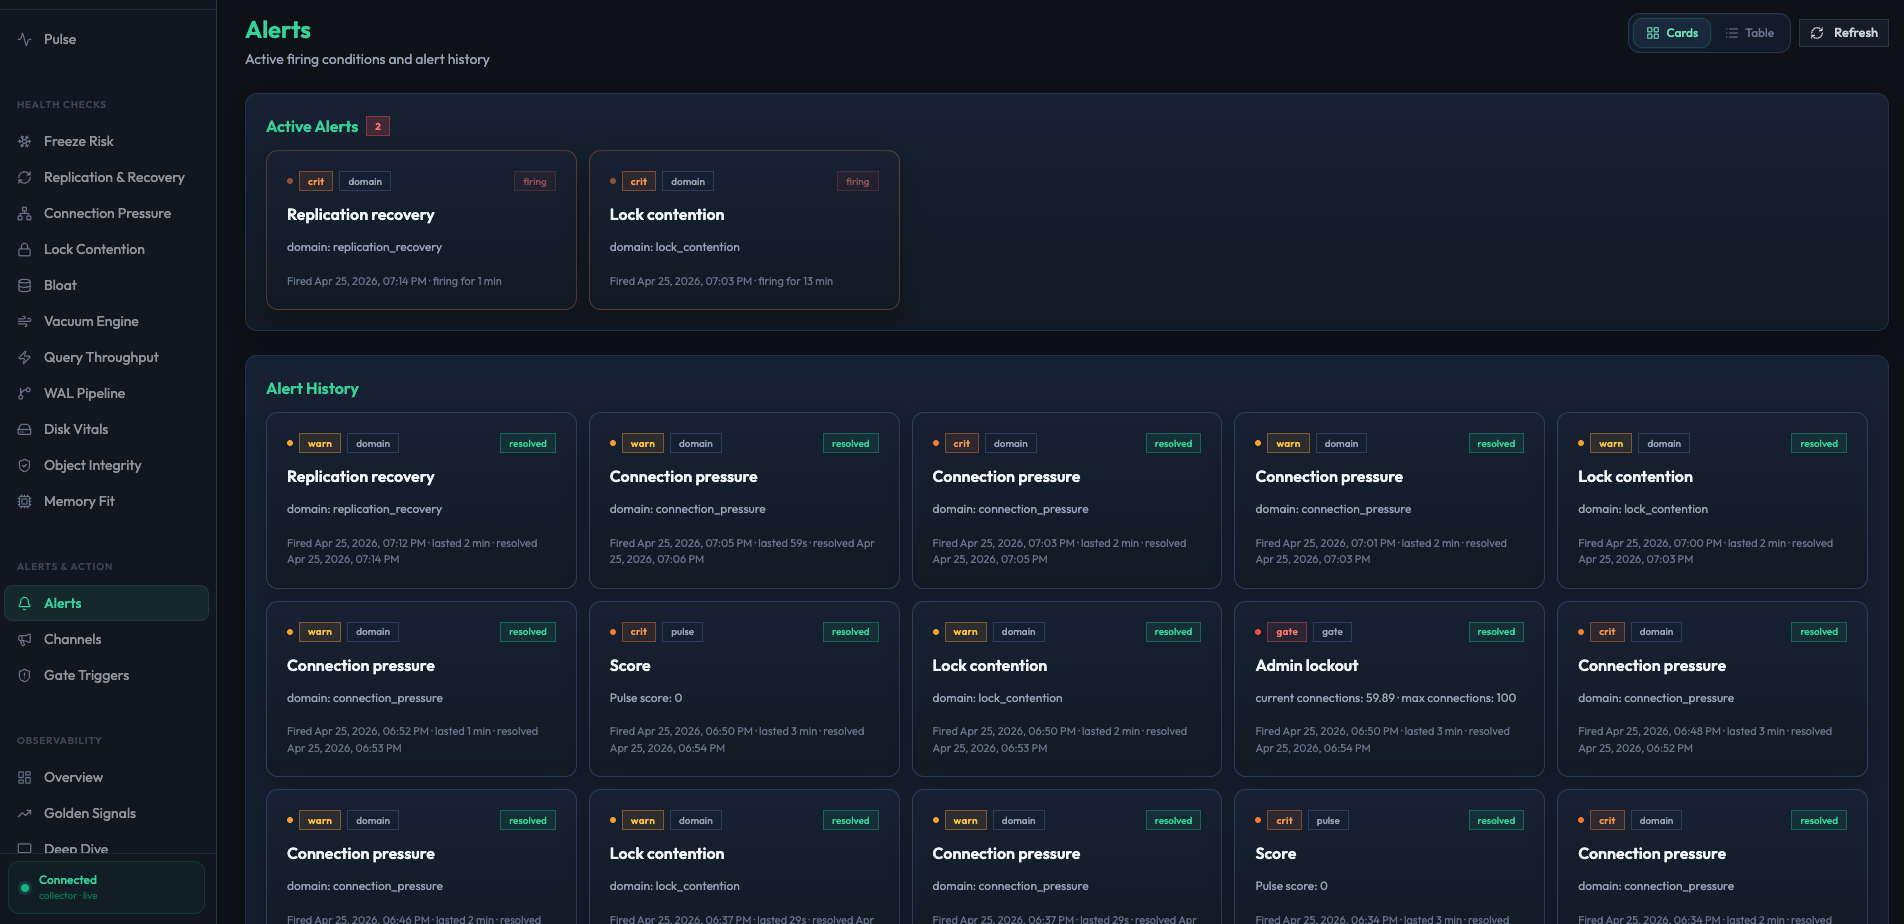Open Score card fired 06:50 PM
This screenshot has width=1904, height=924.
pos(744,689)
